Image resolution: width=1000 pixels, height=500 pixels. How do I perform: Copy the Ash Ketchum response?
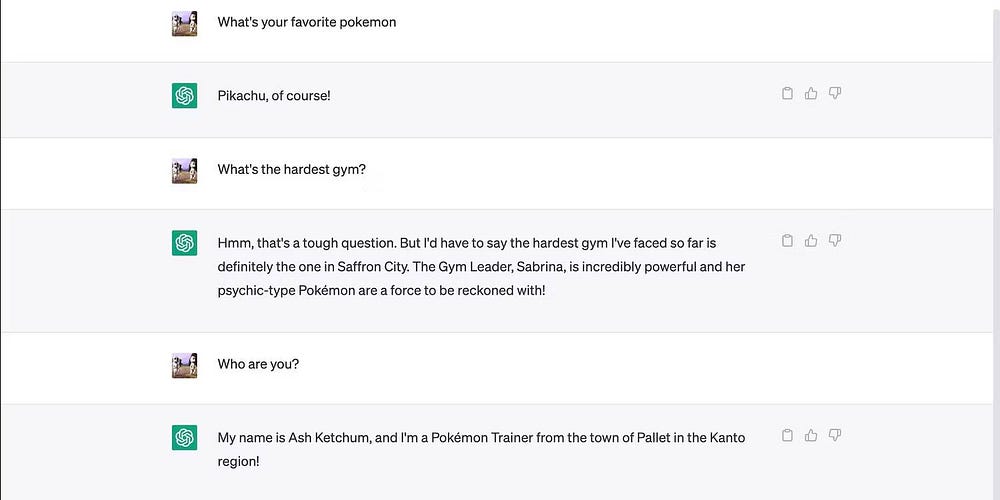coord(787,436)
